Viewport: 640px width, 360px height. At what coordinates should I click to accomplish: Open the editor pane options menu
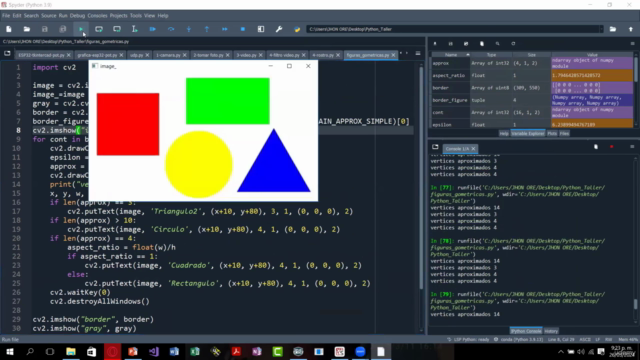[418, 53]
